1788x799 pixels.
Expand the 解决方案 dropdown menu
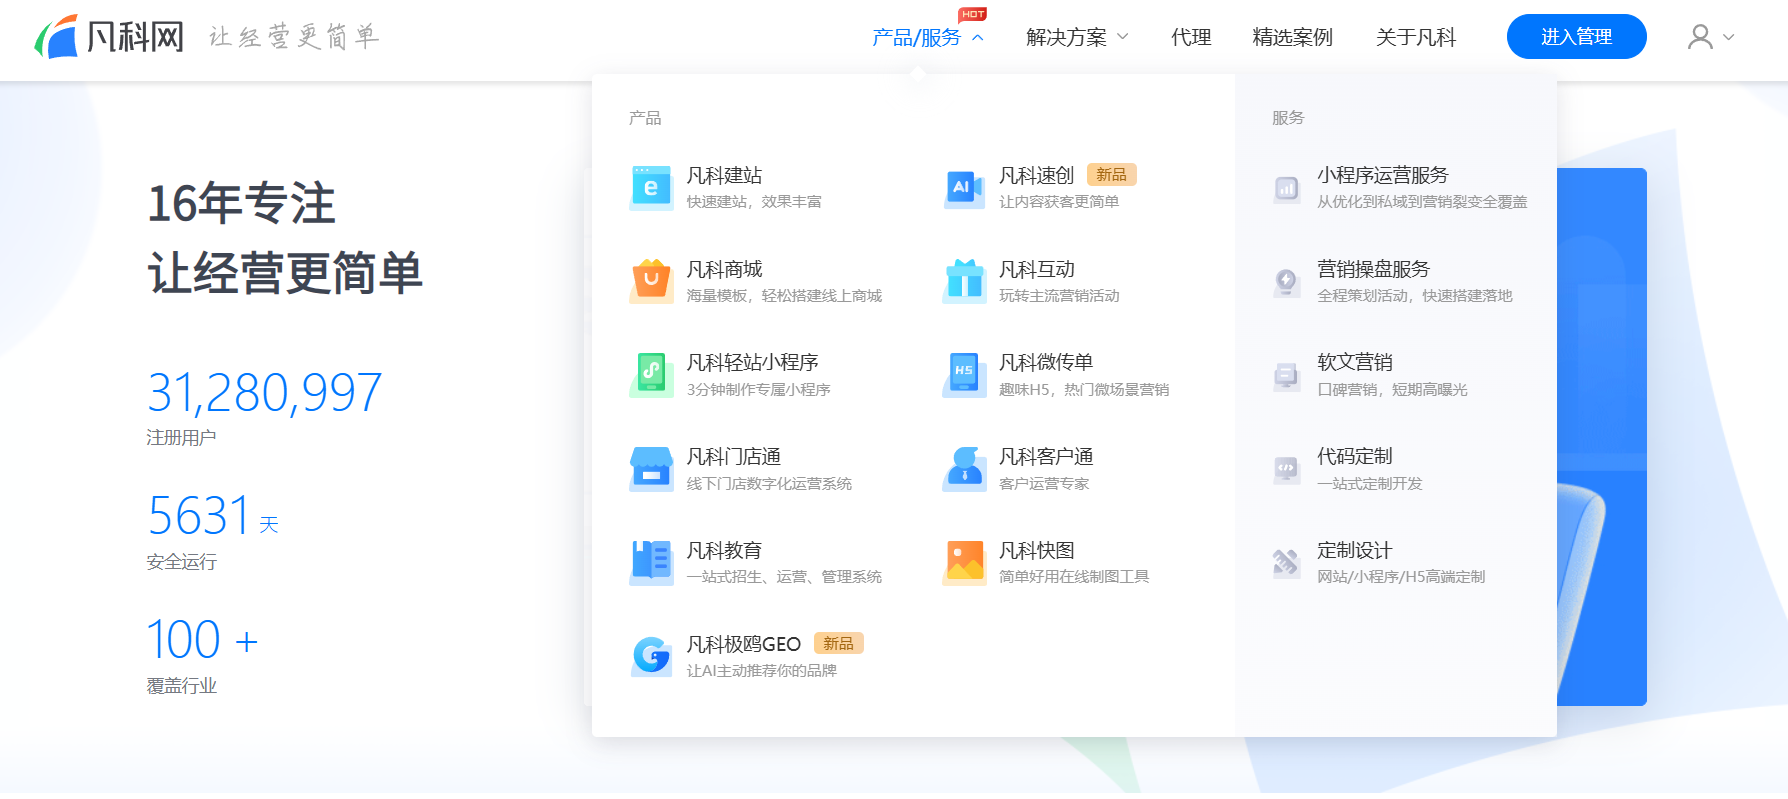pyautogui.click(x=1077, y=38)
